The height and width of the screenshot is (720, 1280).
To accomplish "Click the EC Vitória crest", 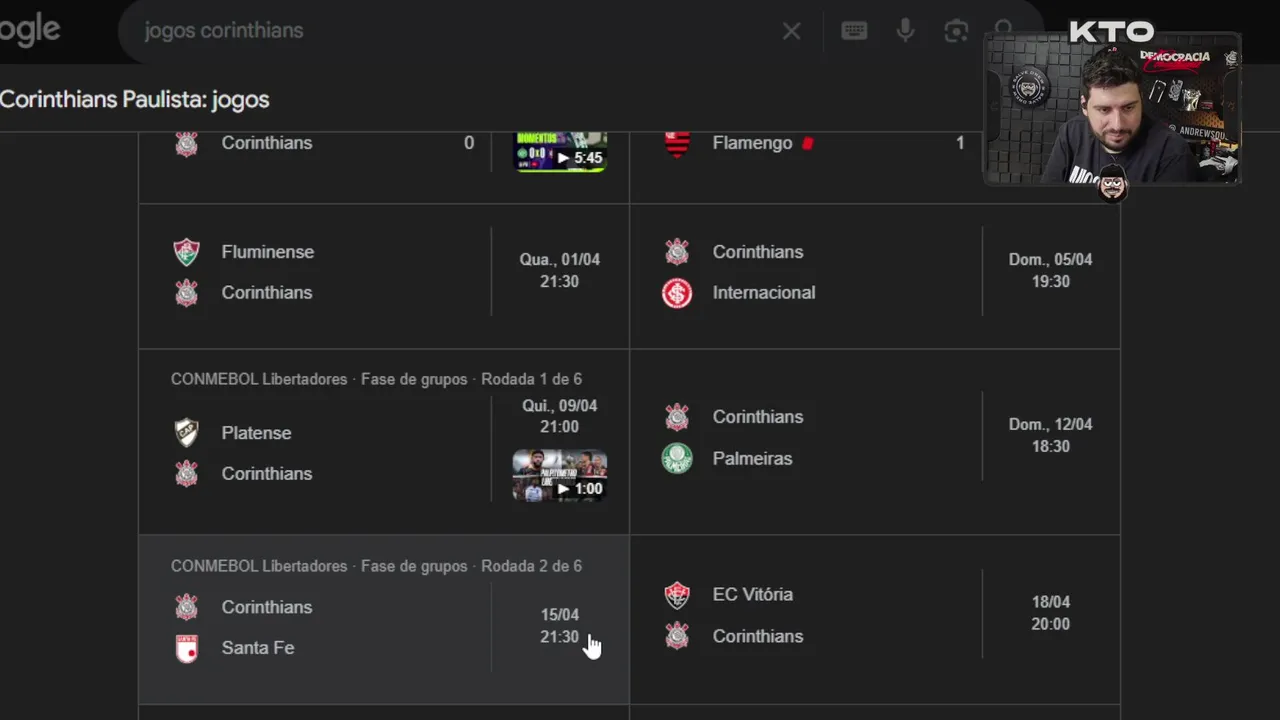I will (677, 595).
